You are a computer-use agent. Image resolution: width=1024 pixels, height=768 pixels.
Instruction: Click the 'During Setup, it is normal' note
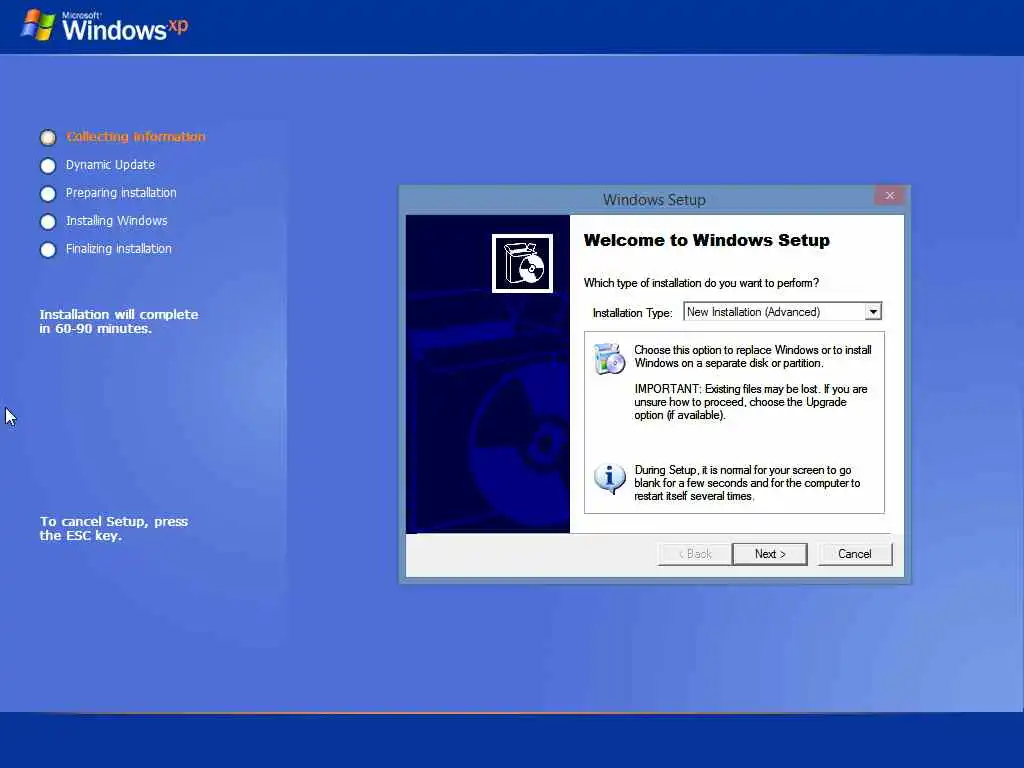coord(747,483)
